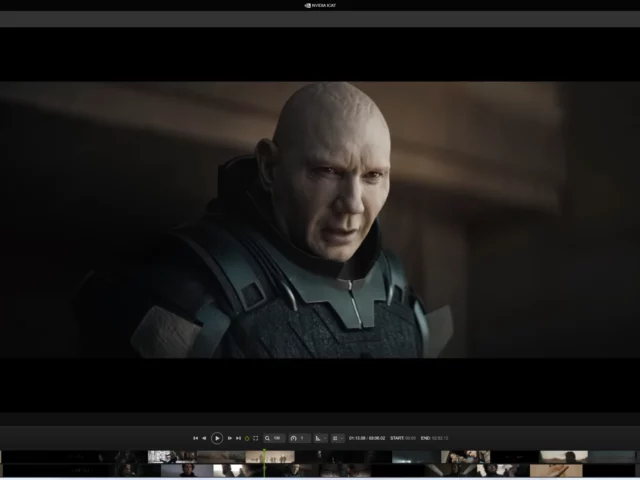Viewport: 640px width, 480px height.
Task: Click the END time field
Action: (x=435, y=438)
